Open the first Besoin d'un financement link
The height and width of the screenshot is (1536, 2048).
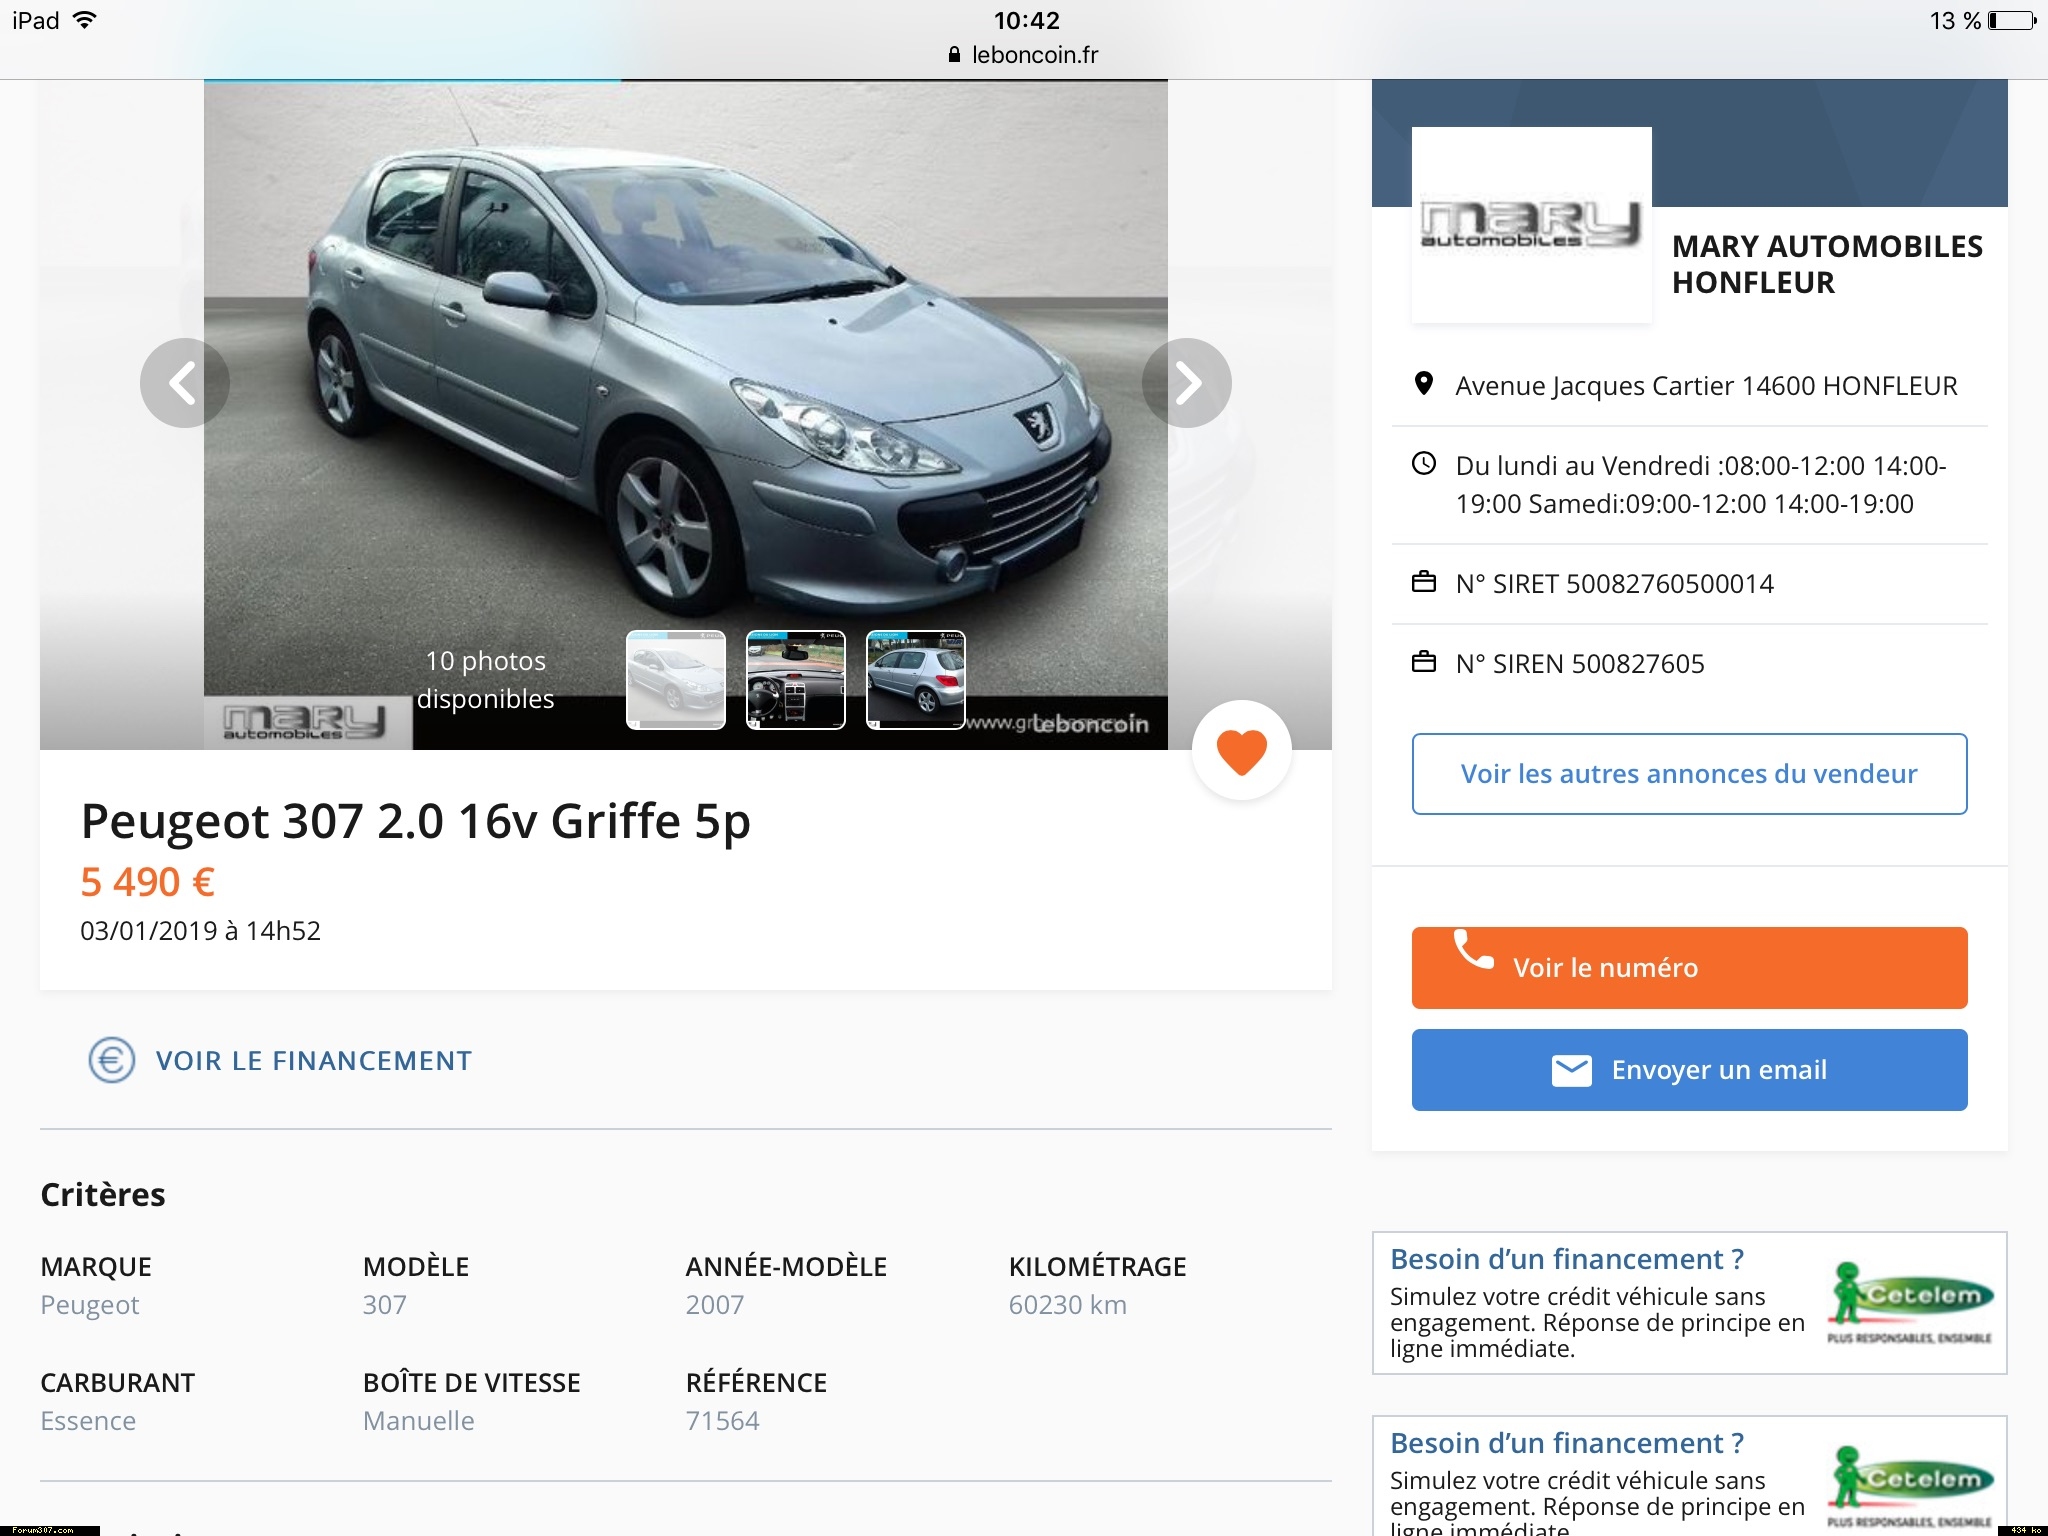(x=1567, y=1259)
